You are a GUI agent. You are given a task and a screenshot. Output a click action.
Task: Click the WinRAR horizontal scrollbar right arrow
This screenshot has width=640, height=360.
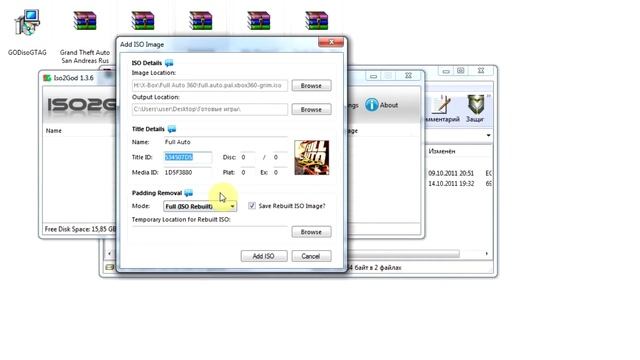tap(487, 253)
